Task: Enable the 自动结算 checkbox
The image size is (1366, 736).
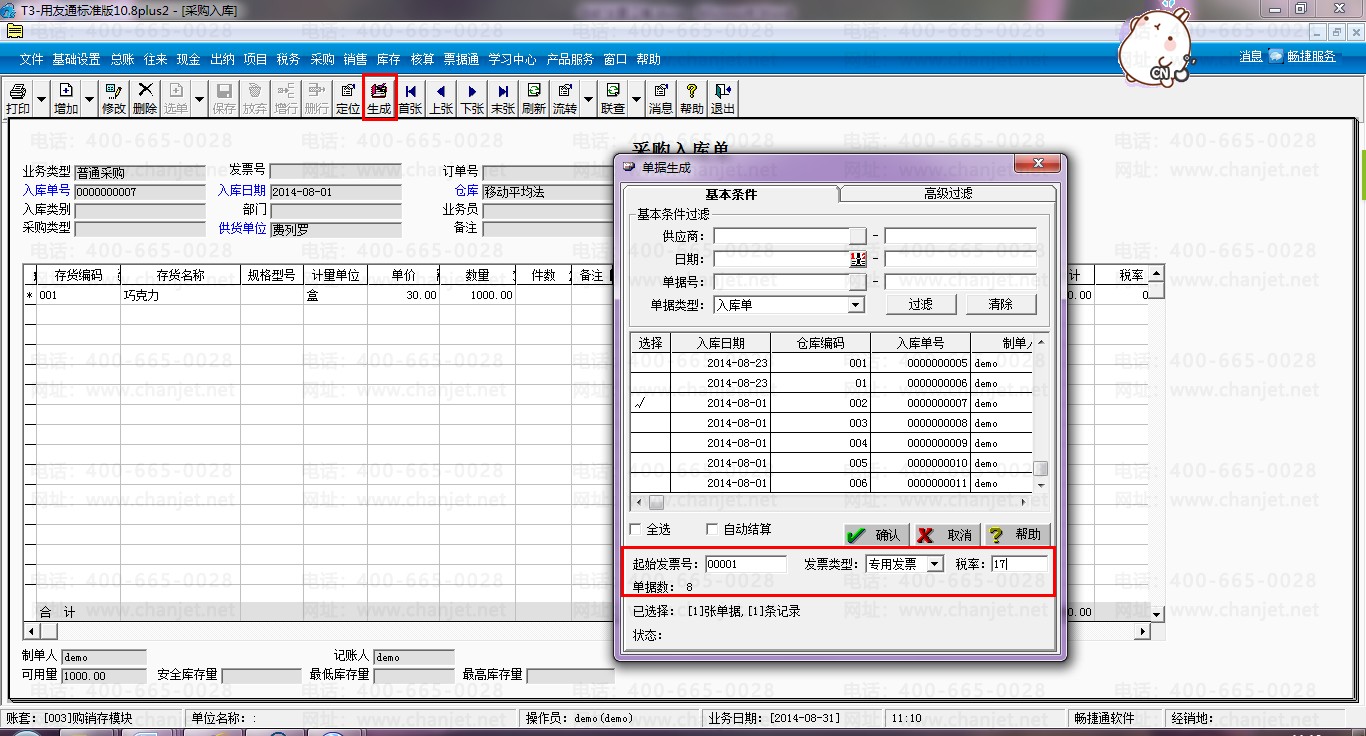Action: 713,529
